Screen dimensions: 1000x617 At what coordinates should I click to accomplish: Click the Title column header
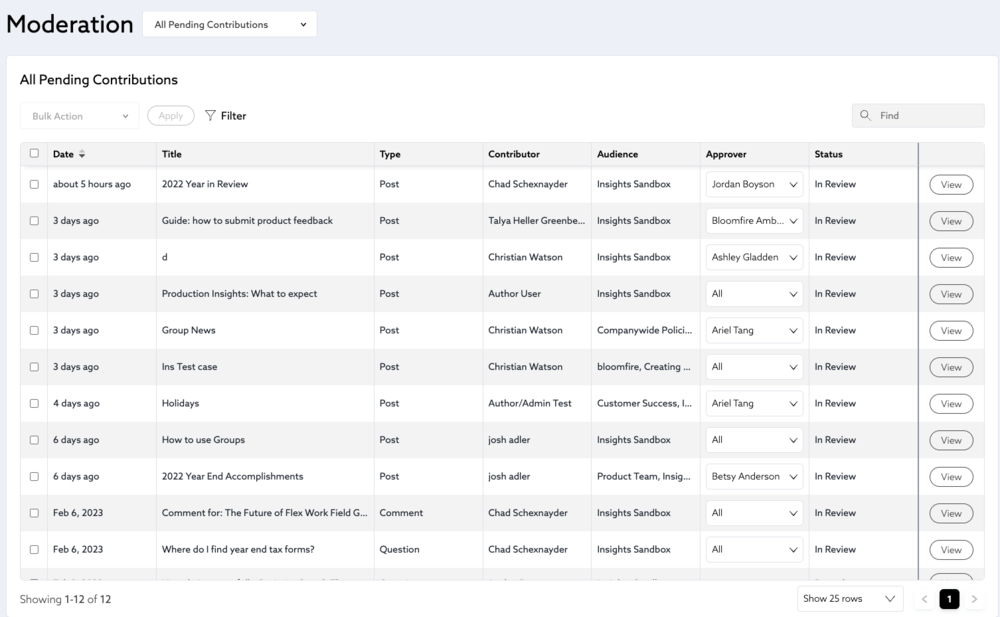[172, 155]
